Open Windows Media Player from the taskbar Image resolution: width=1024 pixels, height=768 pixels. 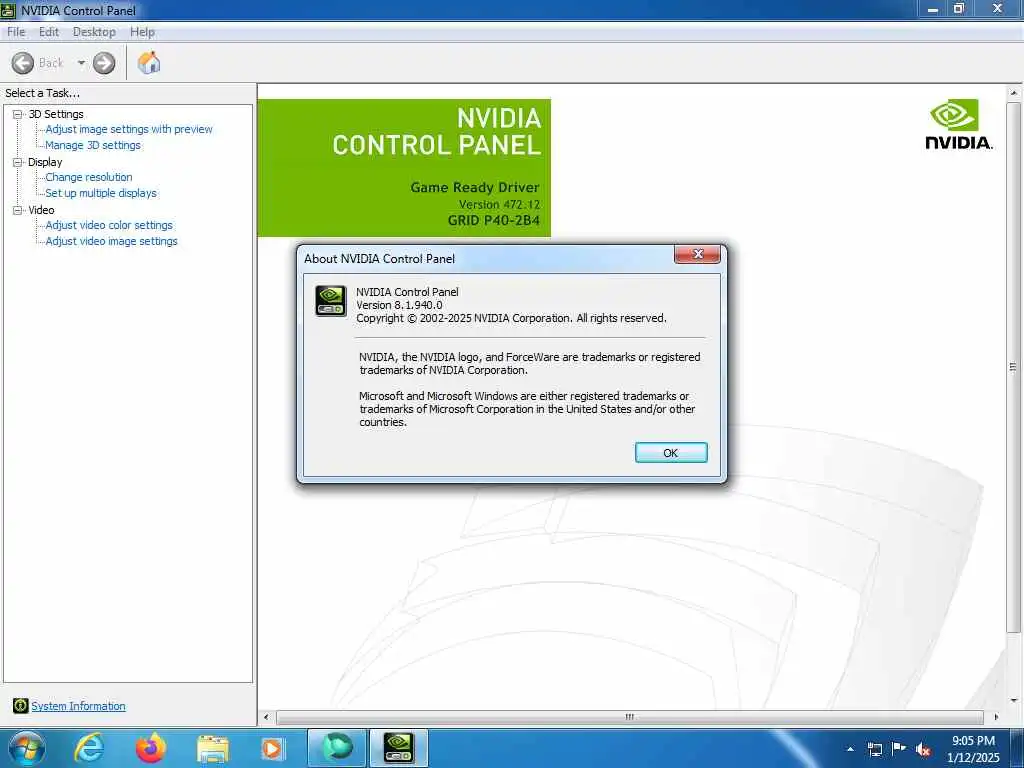(x=272, y=748)
